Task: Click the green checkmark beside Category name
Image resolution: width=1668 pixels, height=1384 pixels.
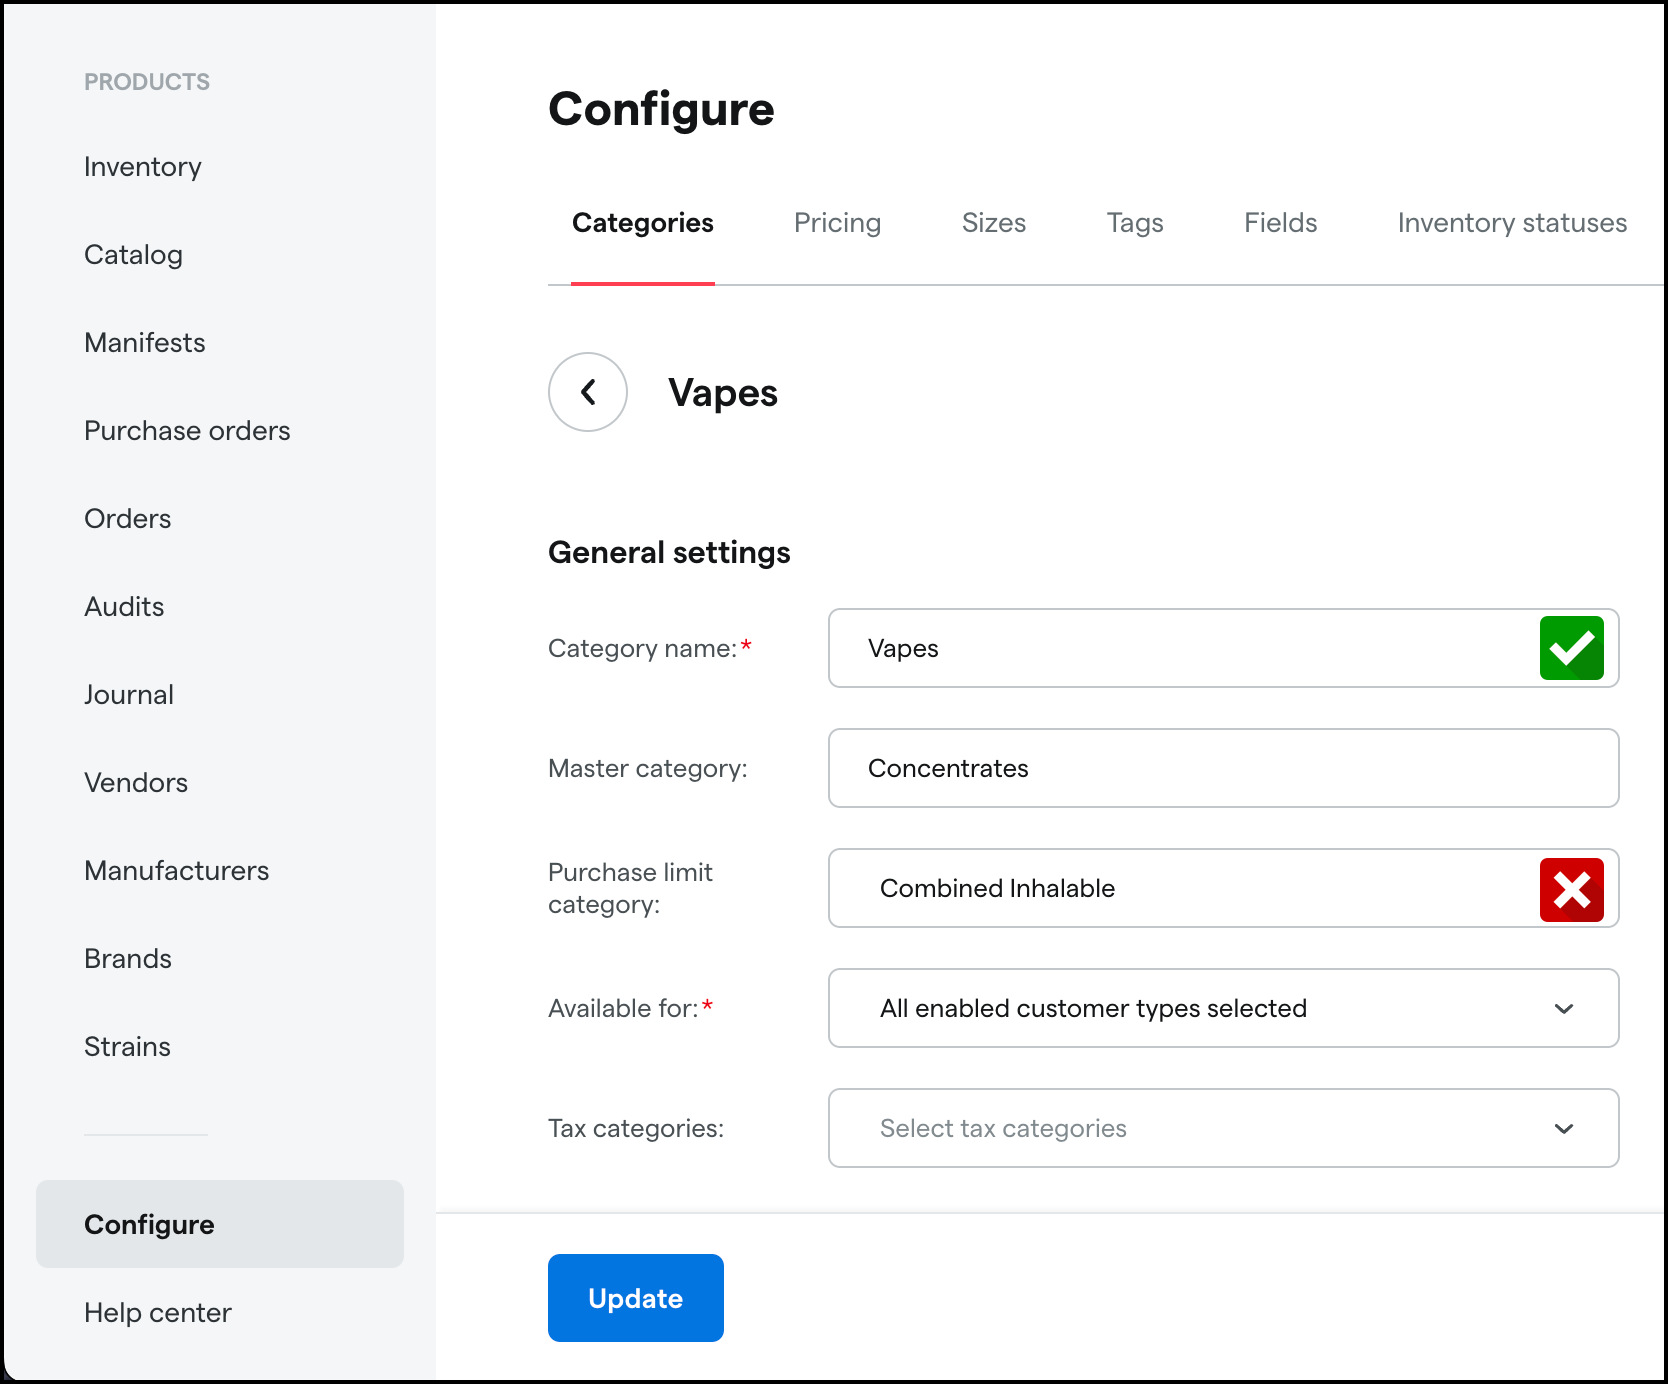Action: (1571, 648)
